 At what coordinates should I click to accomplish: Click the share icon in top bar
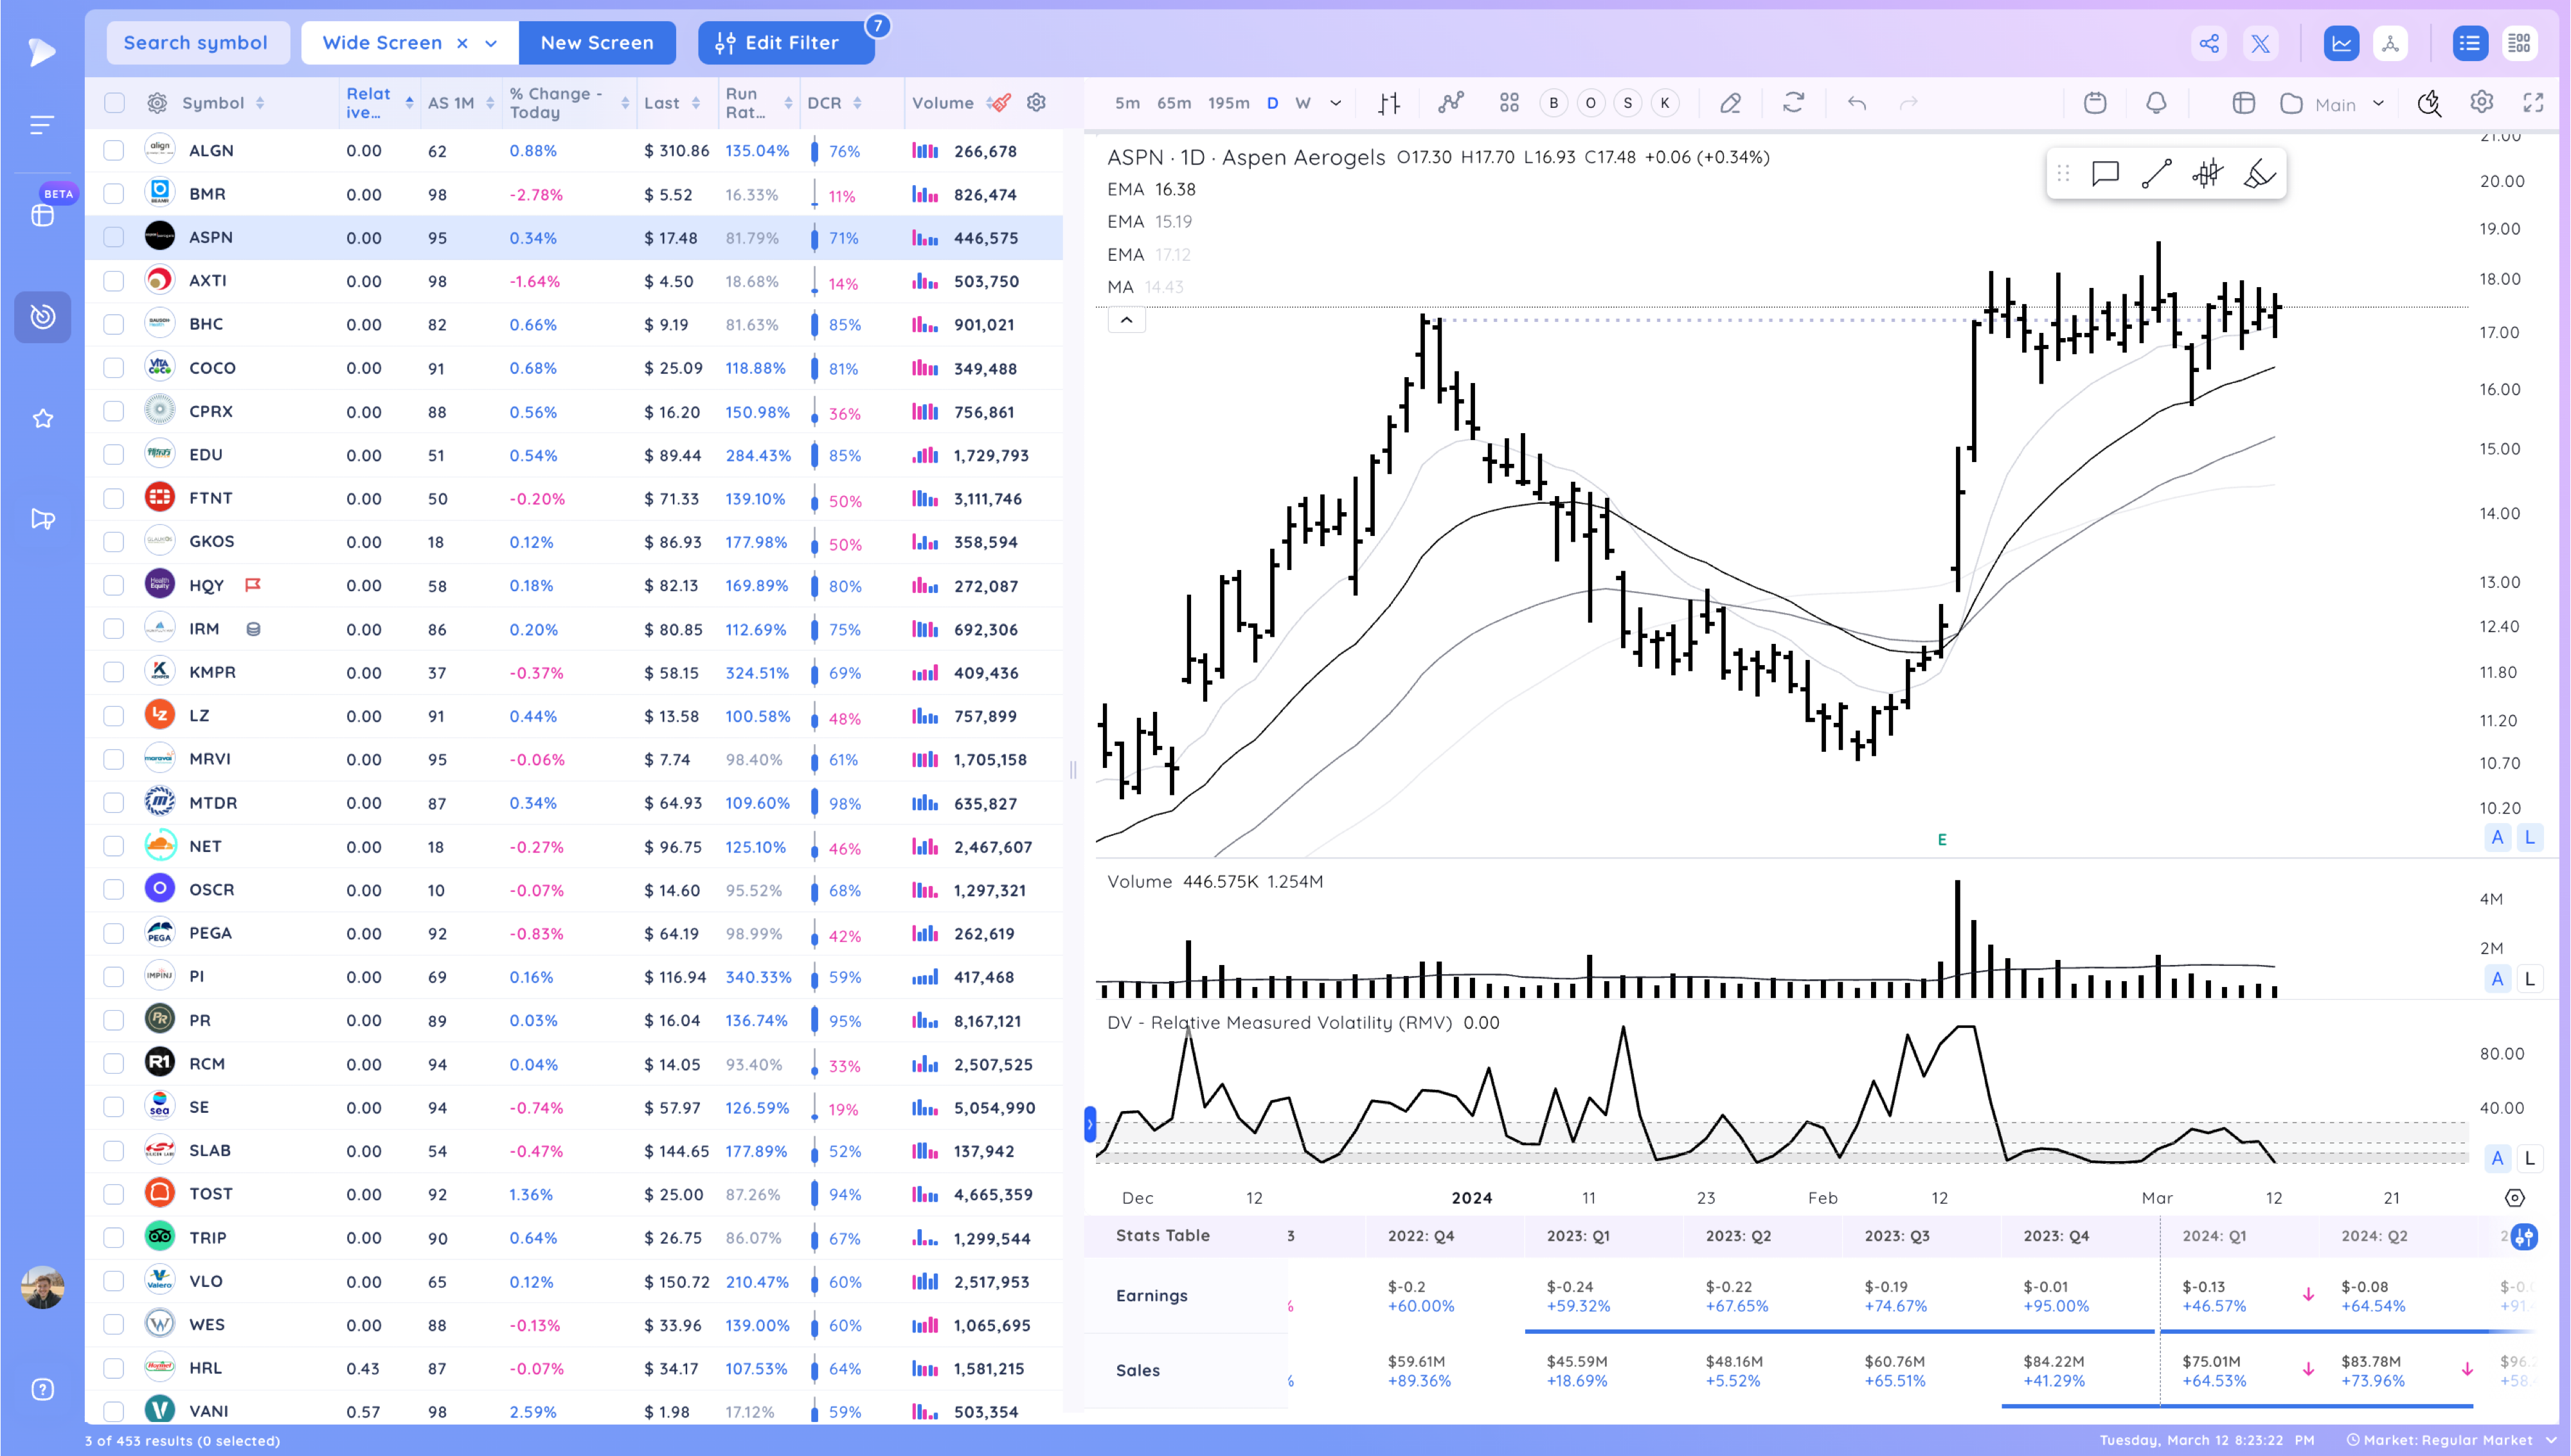(x=2209, y=44)
